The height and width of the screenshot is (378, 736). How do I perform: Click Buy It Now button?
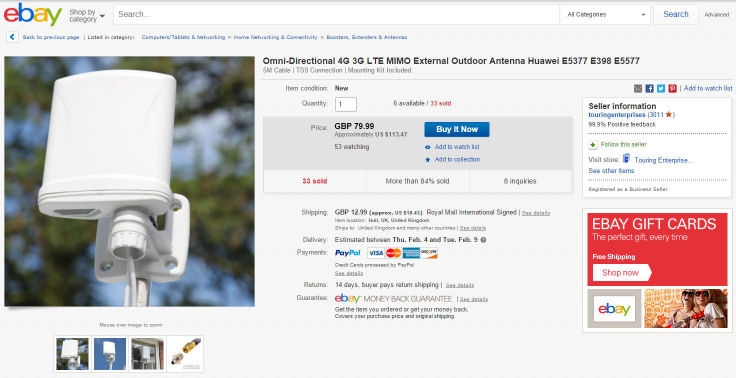click(x=457, y=130)
